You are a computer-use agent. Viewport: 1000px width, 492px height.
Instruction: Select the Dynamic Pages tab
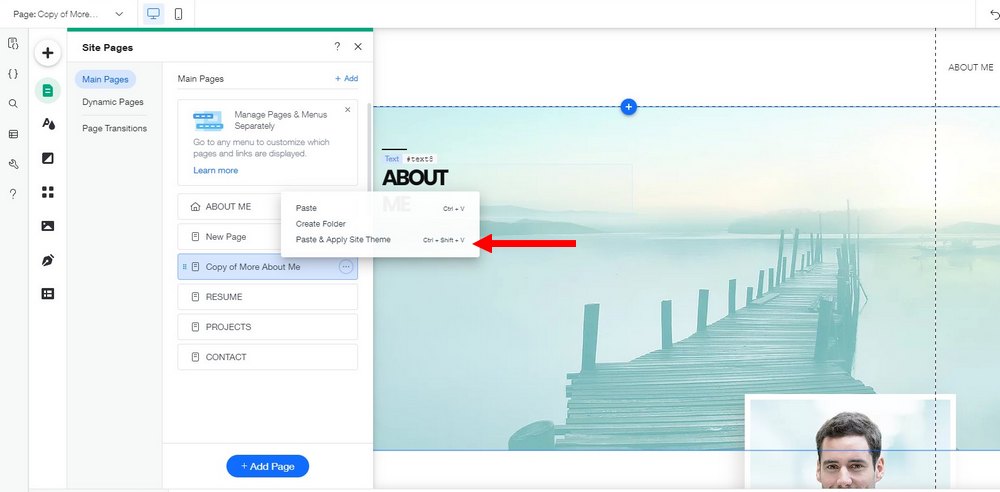click(113, 101)
